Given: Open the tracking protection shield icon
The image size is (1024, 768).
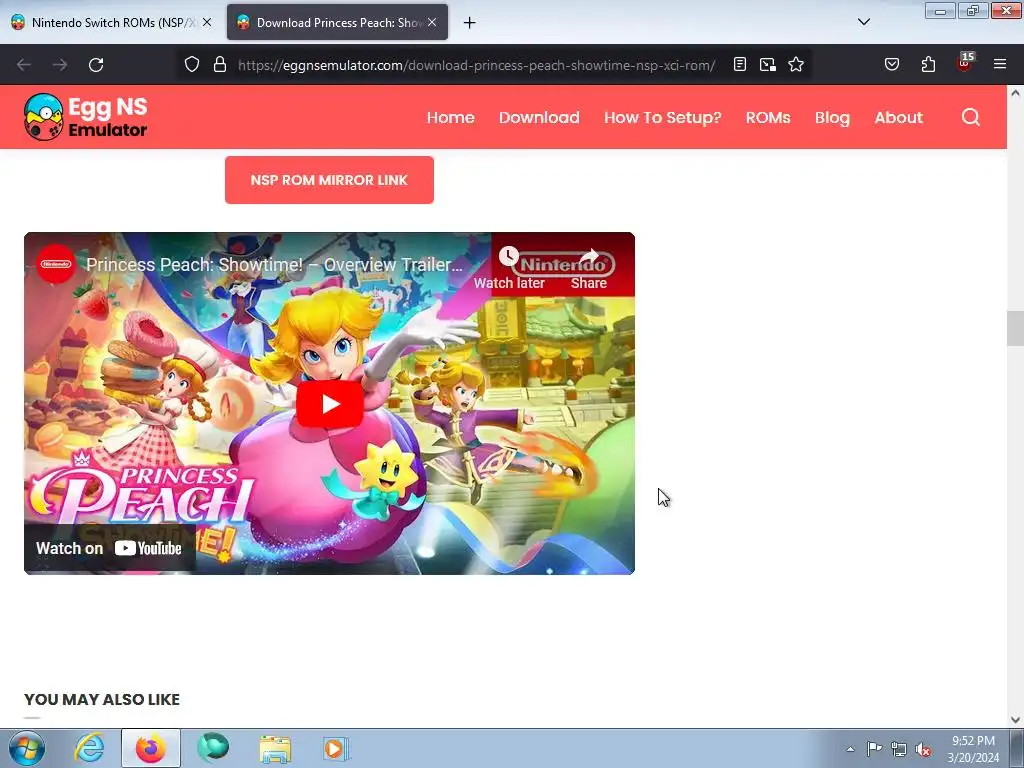Looking at the screenshot, I should (x=191, y=65).
